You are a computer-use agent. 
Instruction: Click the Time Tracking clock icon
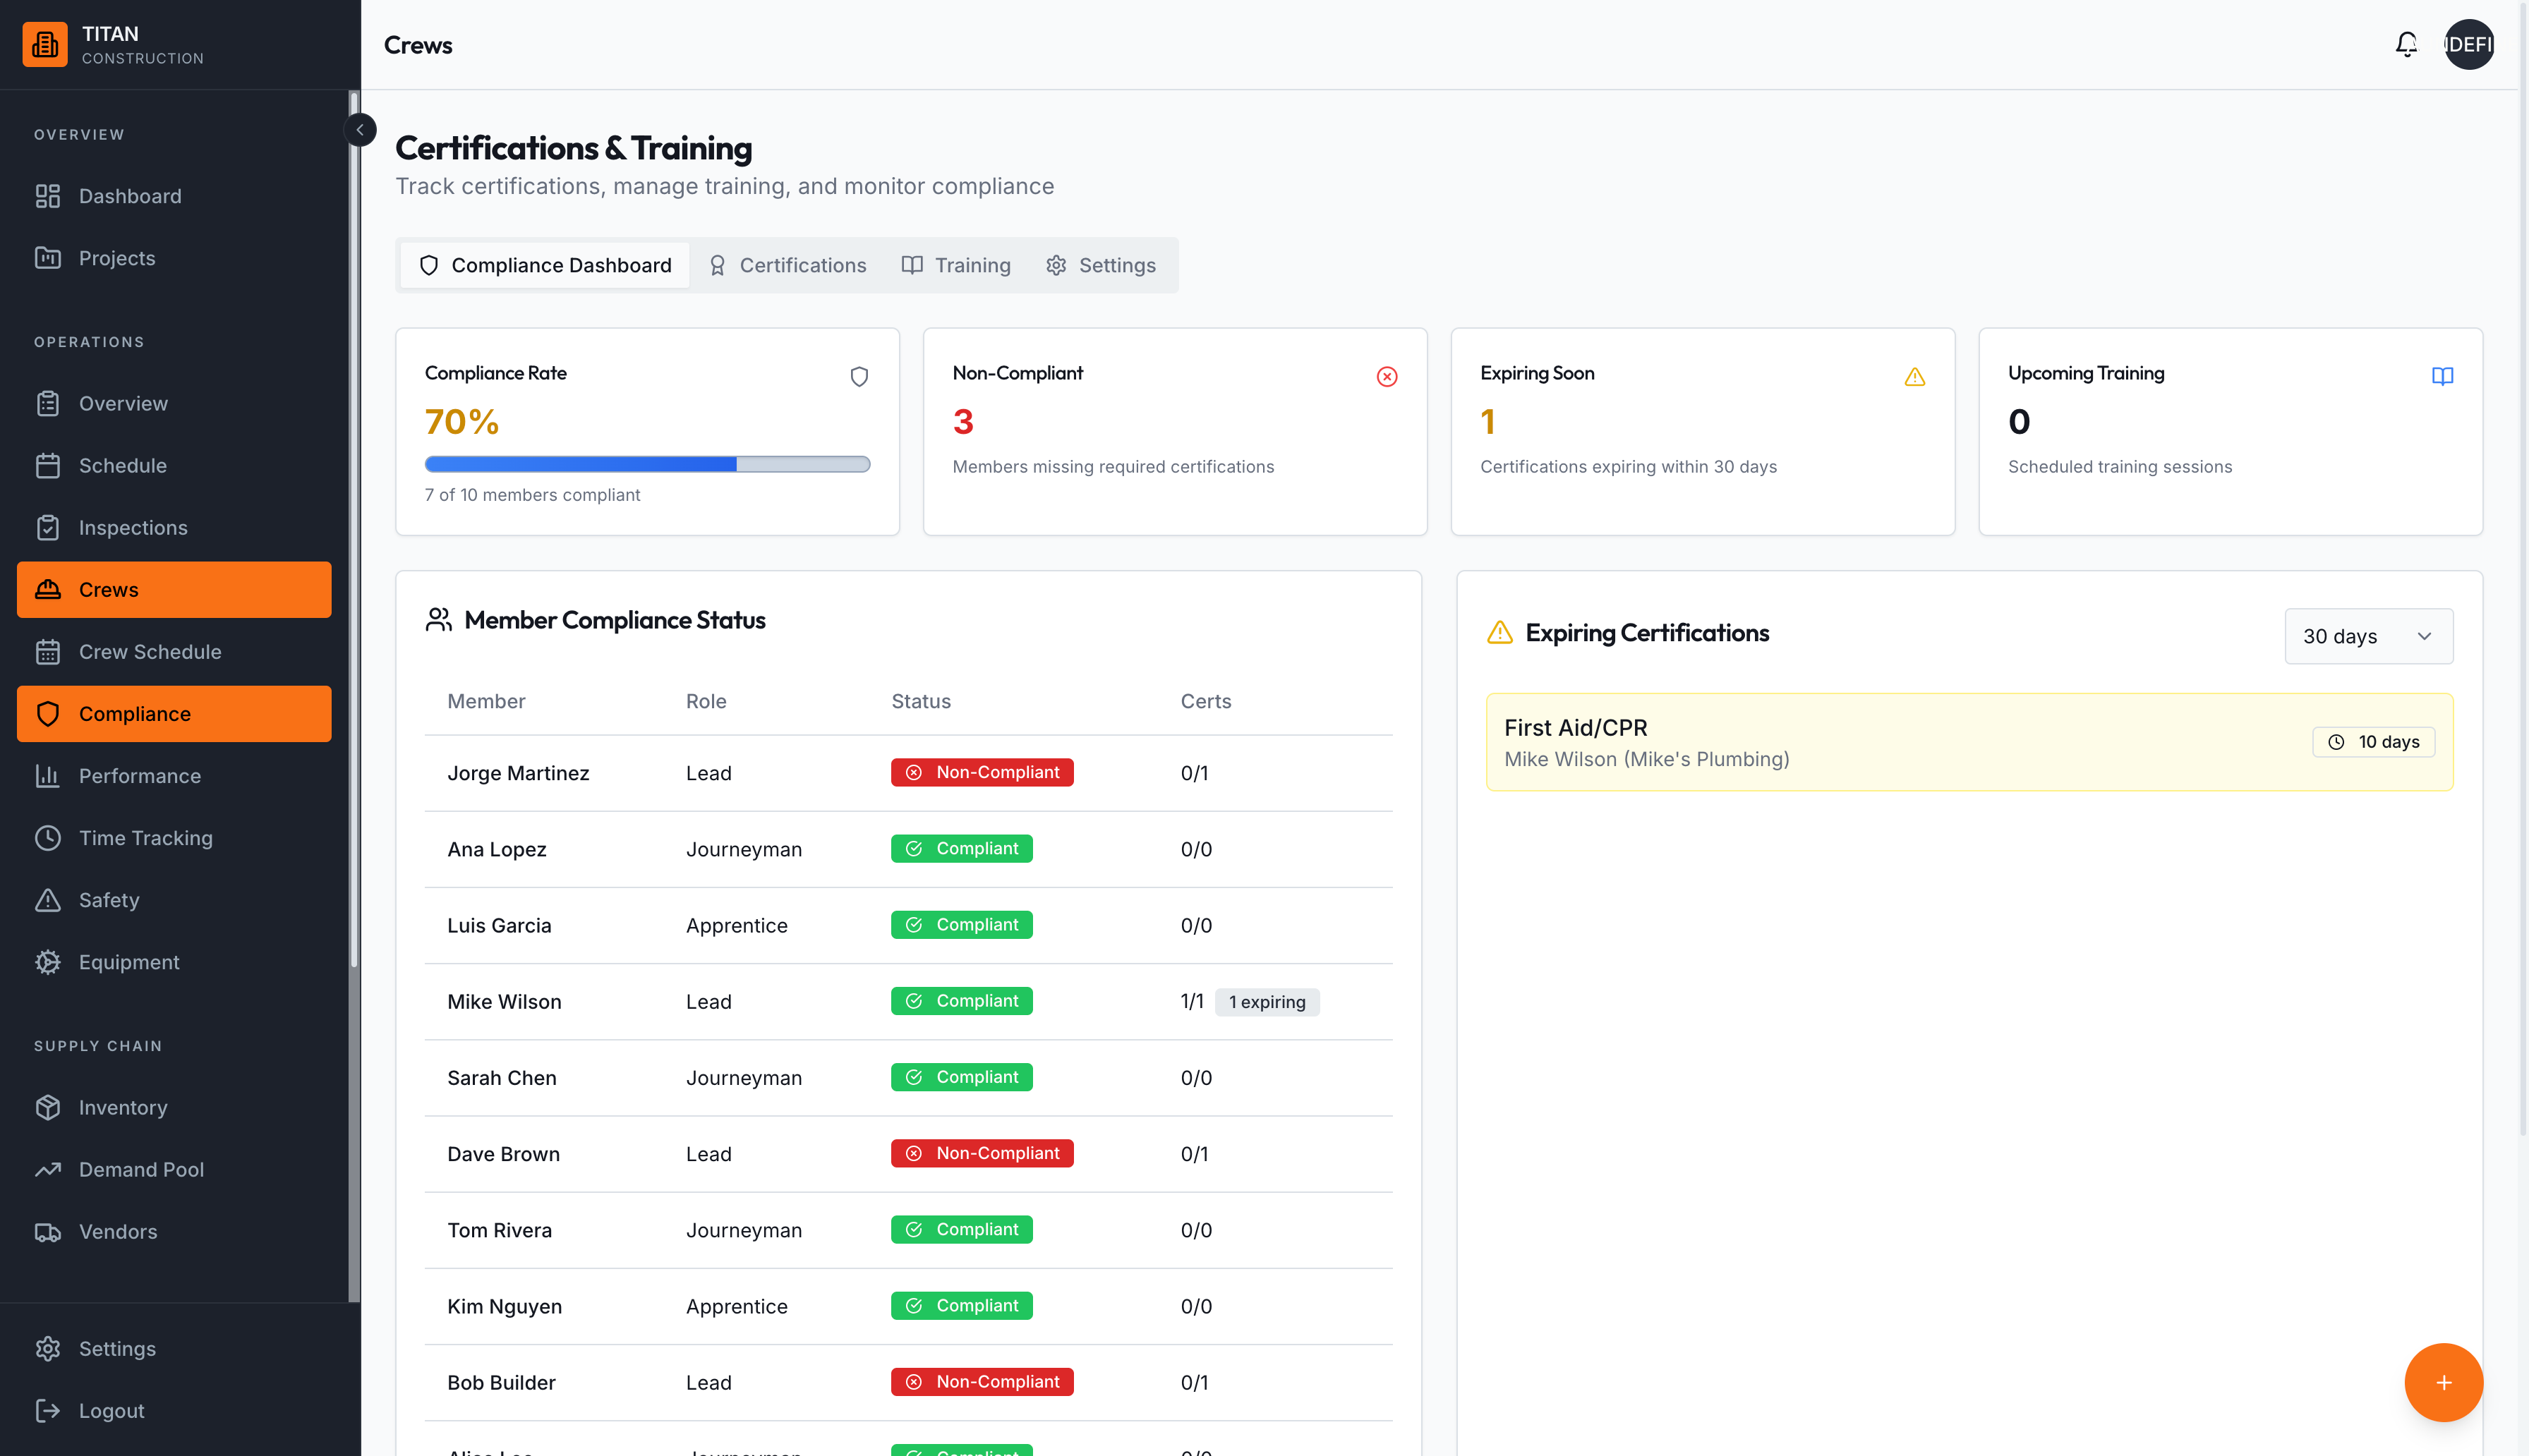pos(48,838)
